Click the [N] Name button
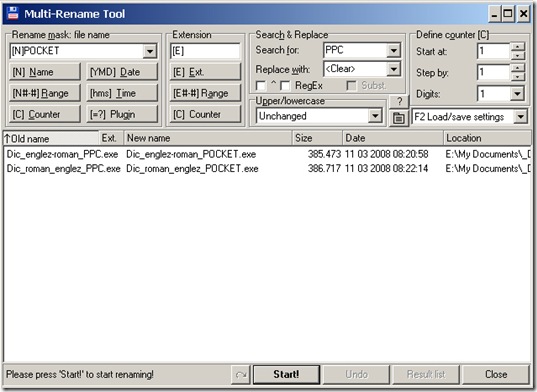 click(x=45, y=72)
